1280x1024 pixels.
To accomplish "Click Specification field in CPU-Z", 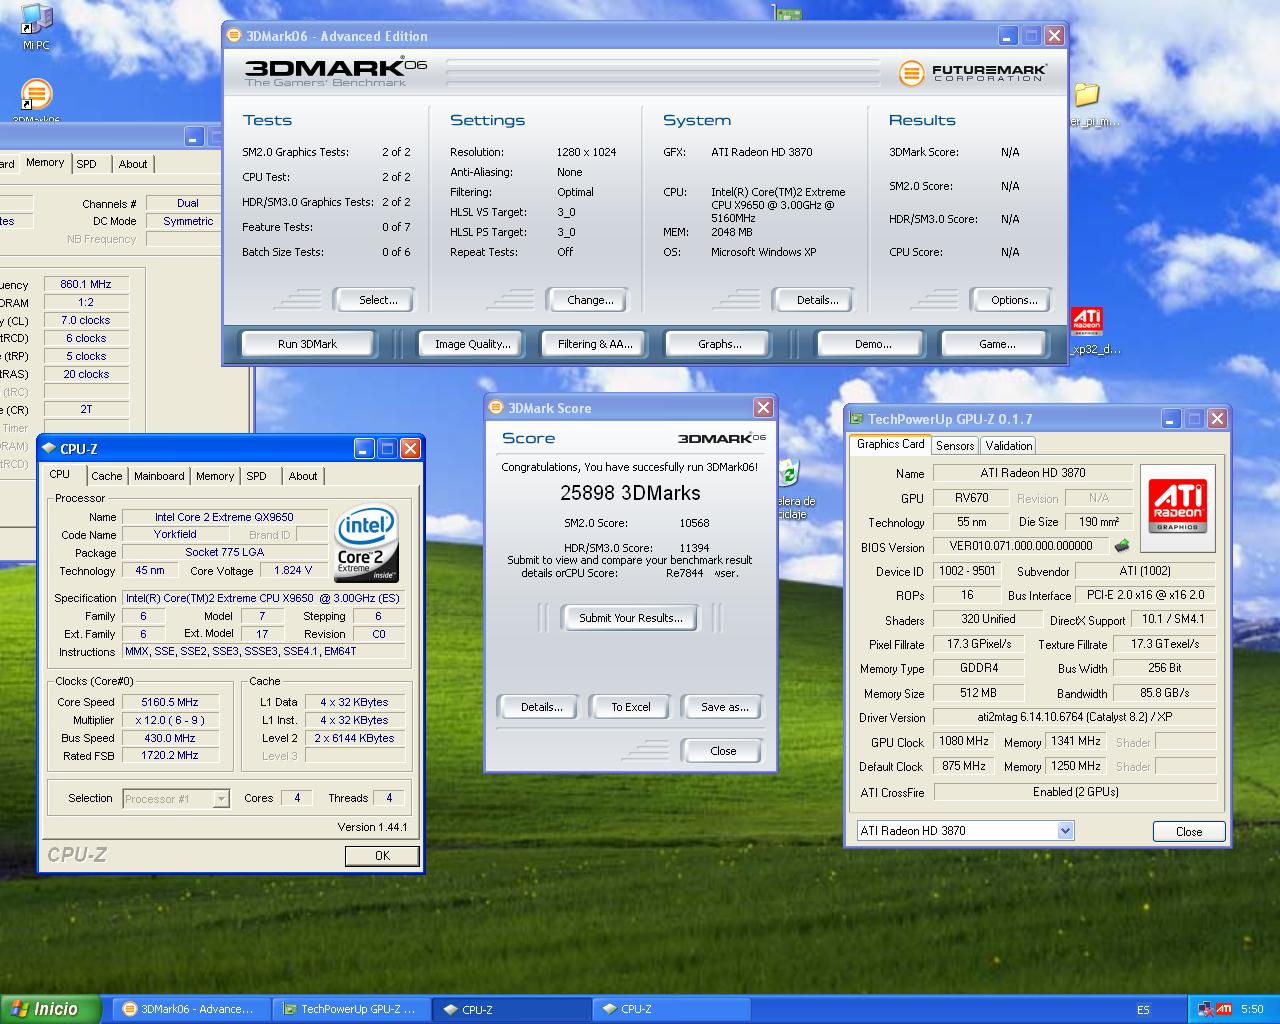I will tap(264, 598).
